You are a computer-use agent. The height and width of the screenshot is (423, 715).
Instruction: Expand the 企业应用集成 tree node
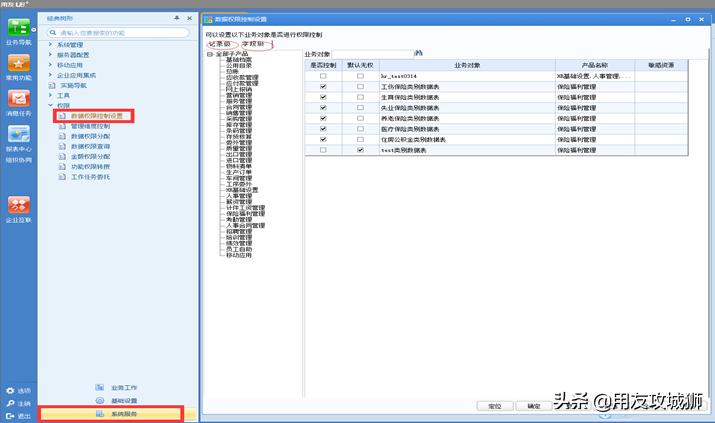[51, 75]
